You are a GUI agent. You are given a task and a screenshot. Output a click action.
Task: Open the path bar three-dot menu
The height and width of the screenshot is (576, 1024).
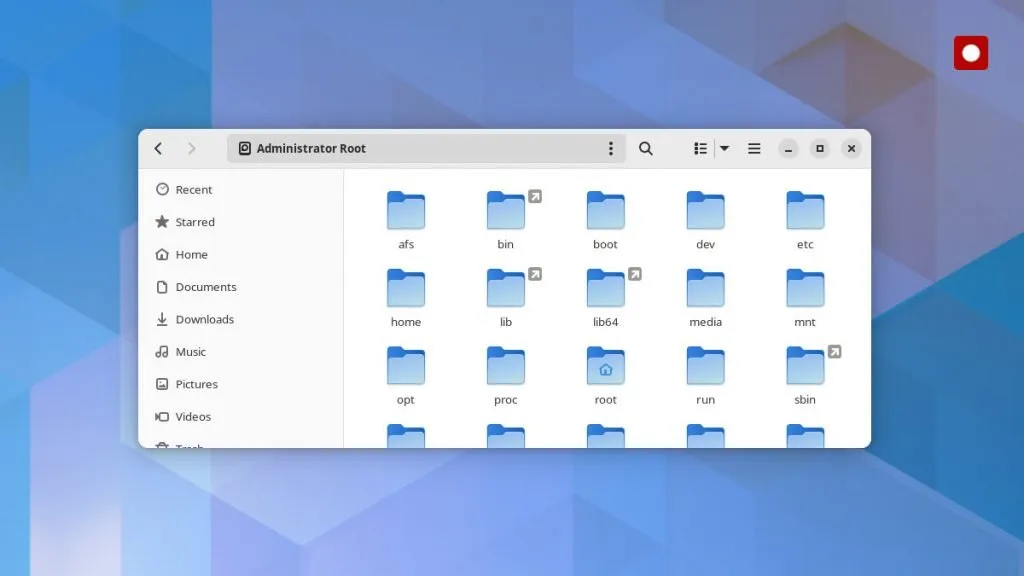pyautogui.click(x=611, y=147)
